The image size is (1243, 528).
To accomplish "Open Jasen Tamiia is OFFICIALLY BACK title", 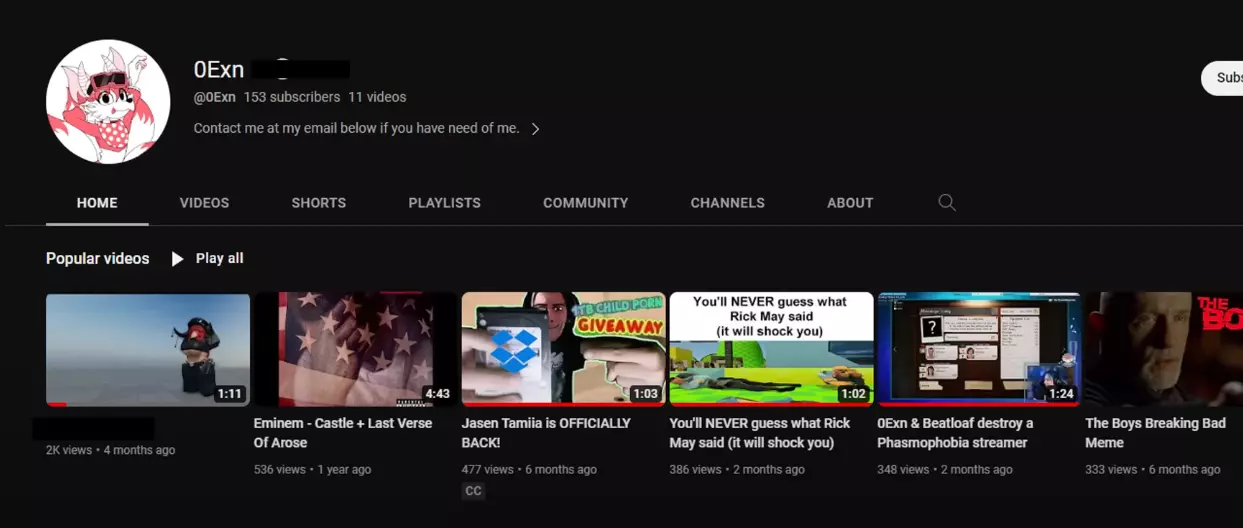I will pyautogui.click(x=546, y=433).
